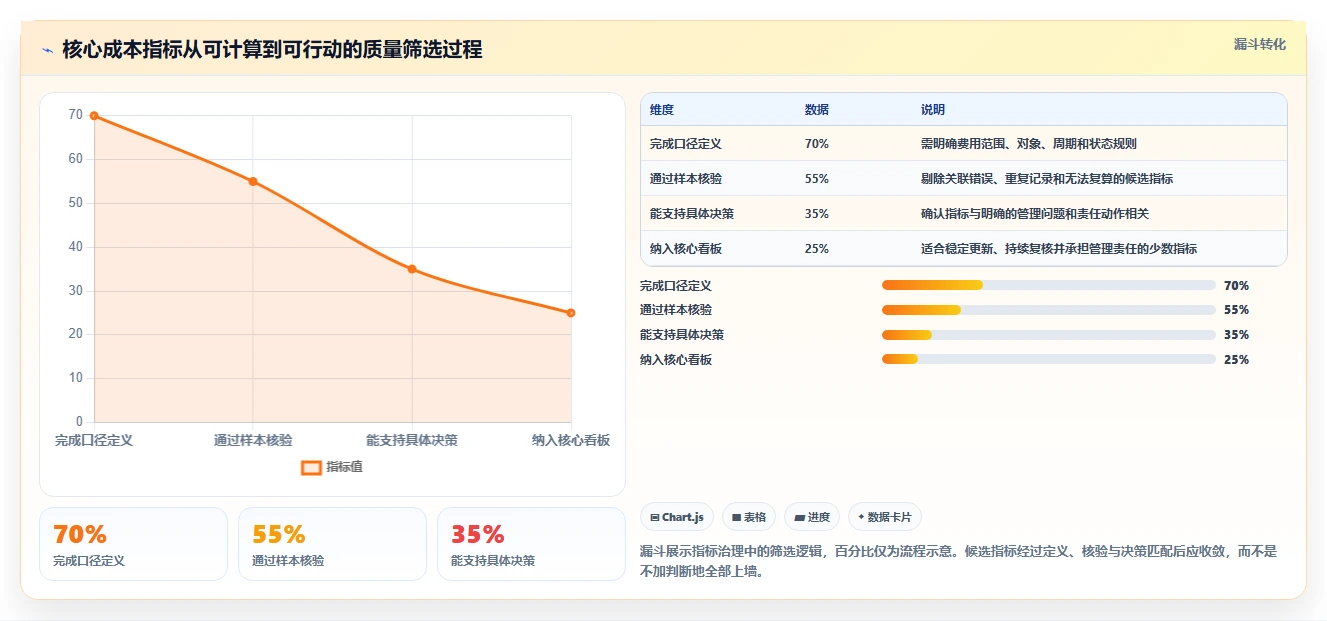Click the 25% value beside progress bar
Viewport: 1327px width, 621px height.
click(1236, 359)
